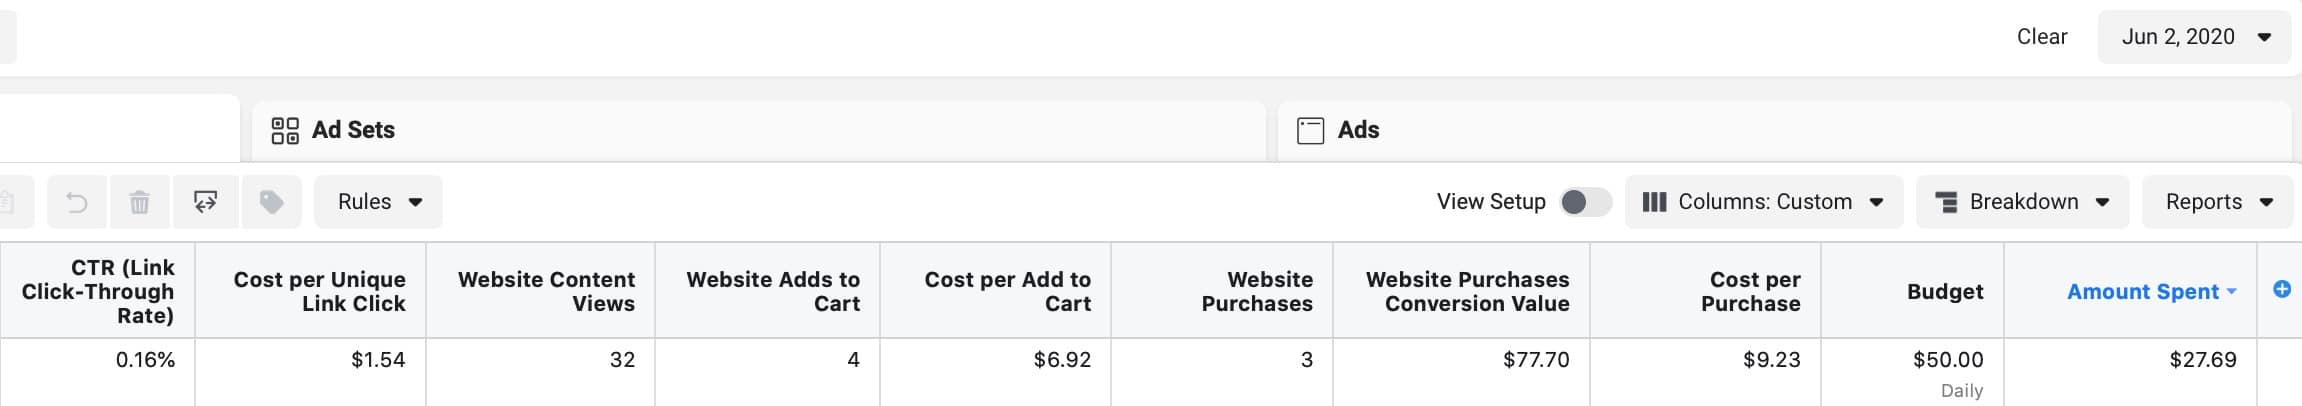Screen dimensions: 2302x406
Task: Click the clipboard paste icon
Action: 8,203
